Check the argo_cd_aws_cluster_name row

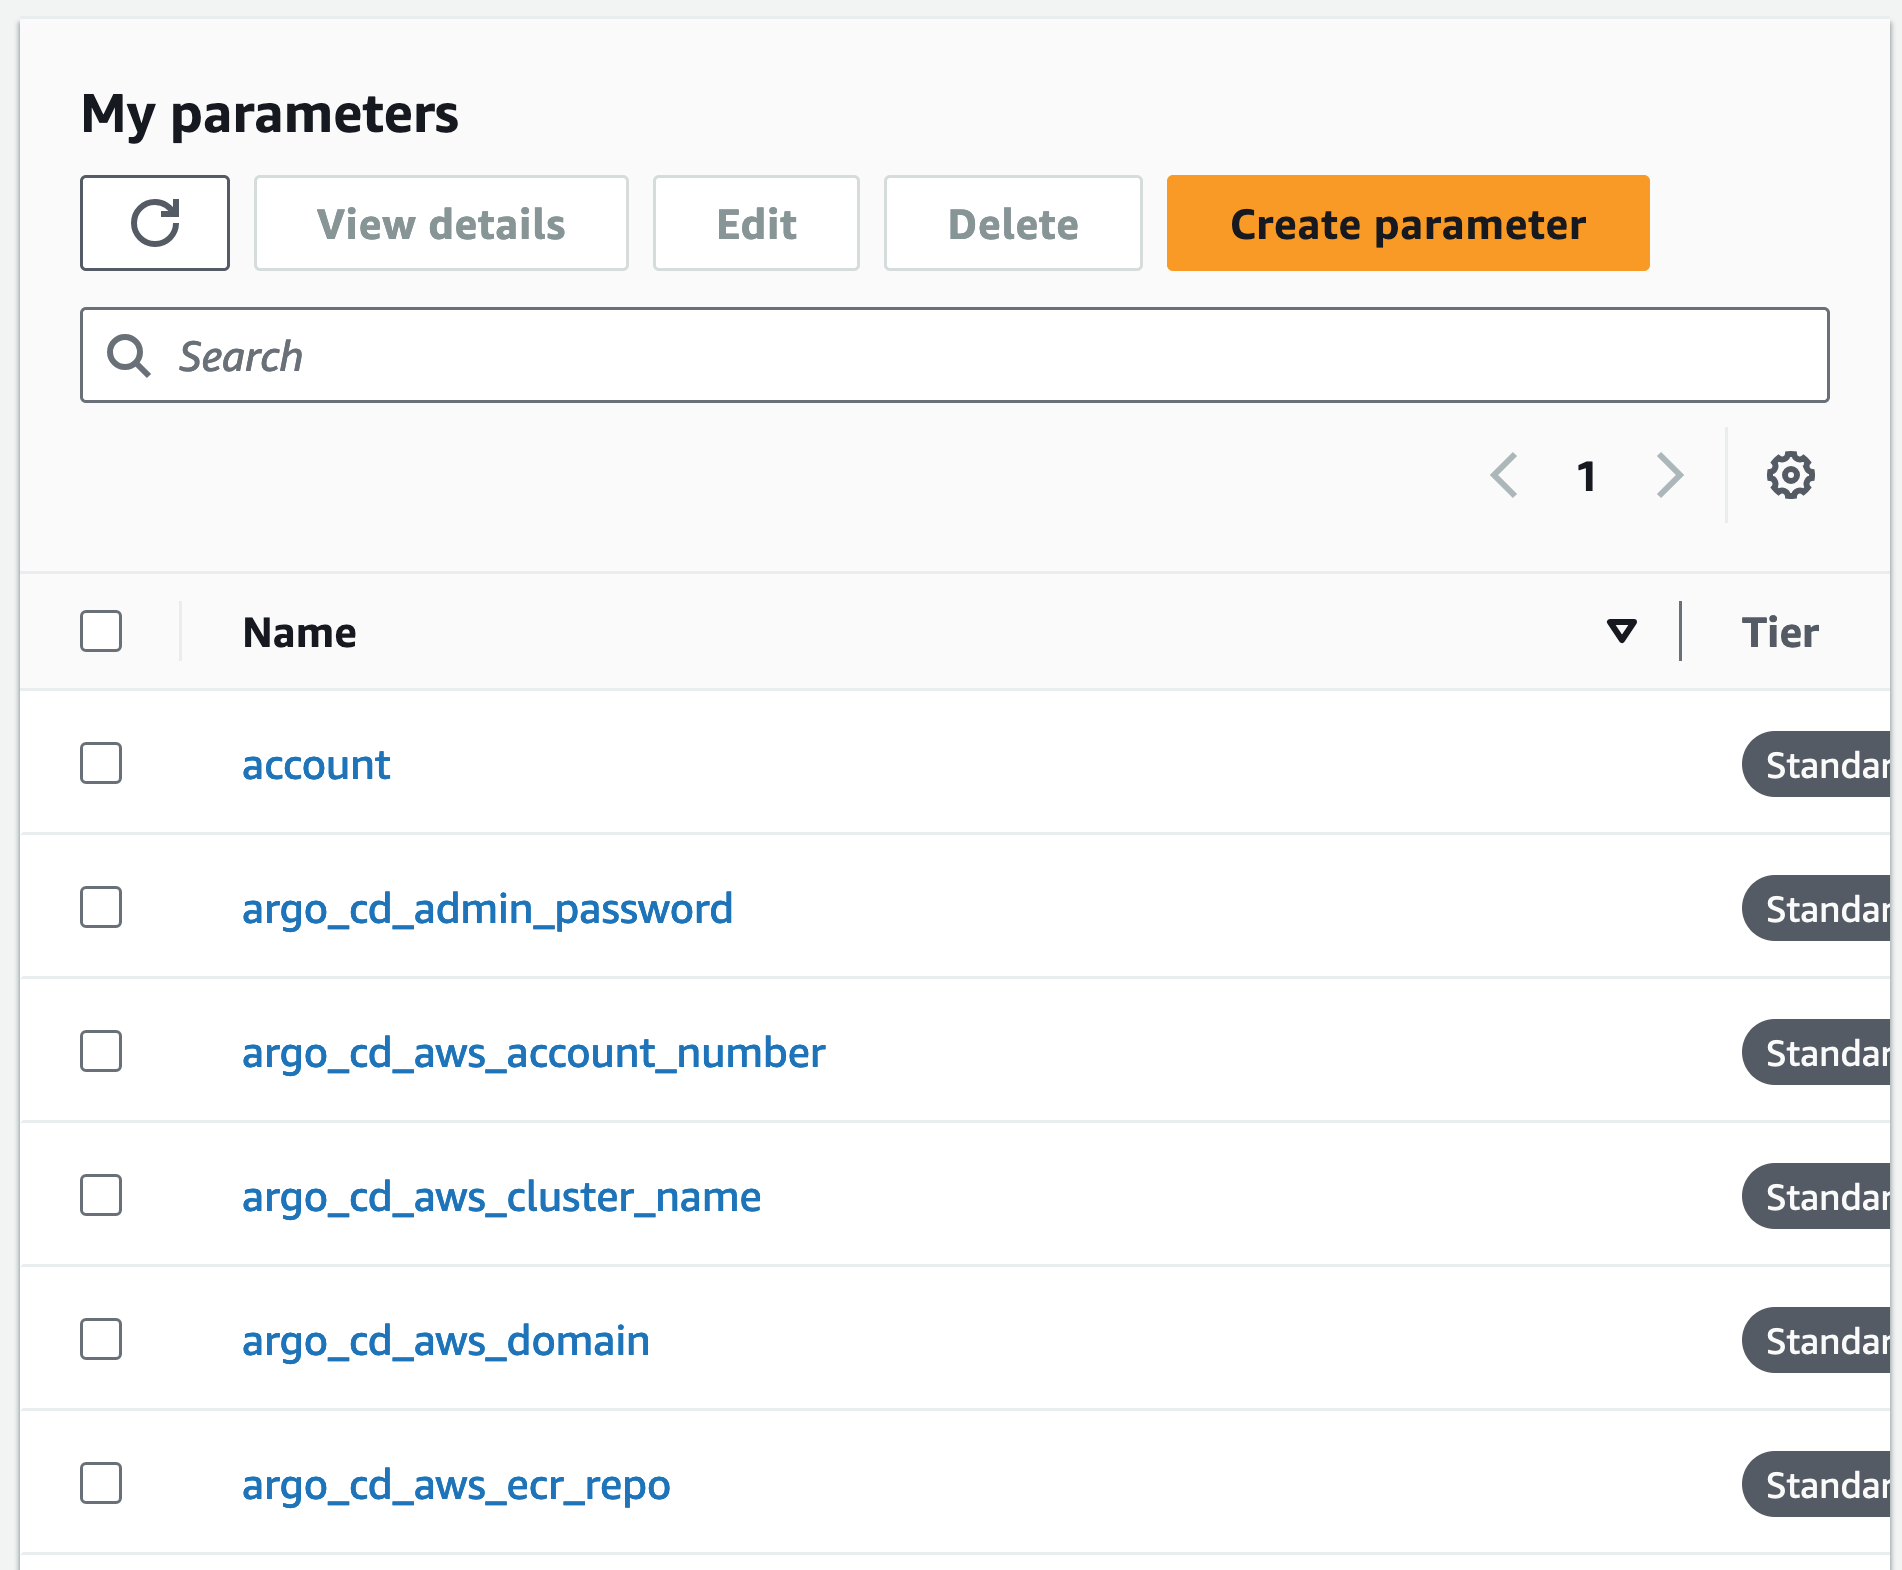pyautogui.click(x=101, y=1195)
